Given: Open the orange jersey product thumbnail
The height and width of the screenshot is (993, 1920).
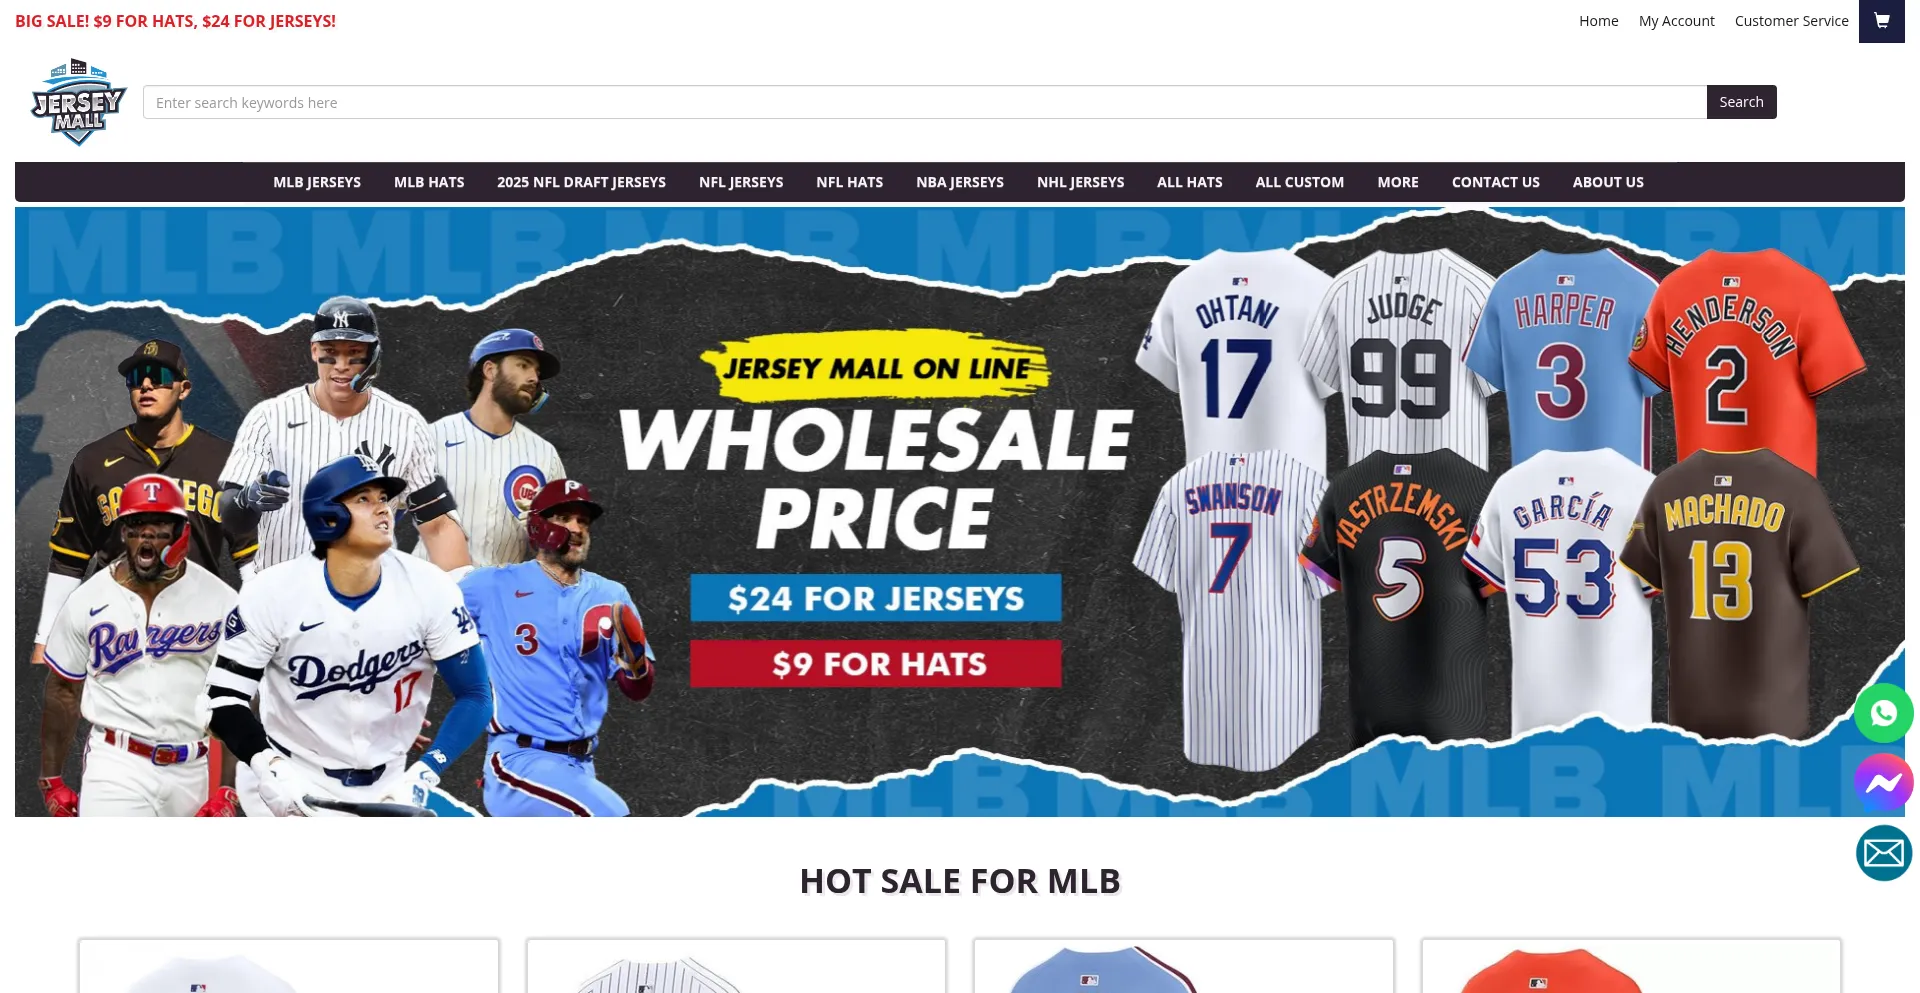Looking at the screenshot, I should pos(1631,967).
